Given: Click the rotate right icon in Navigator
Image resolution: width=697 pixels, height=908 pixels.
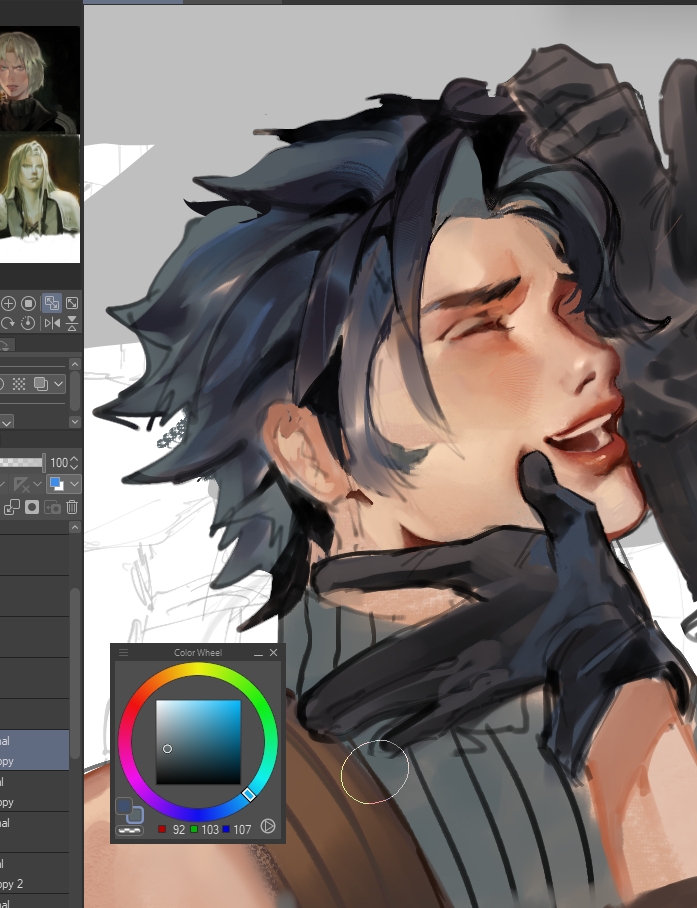Looking at the screenshot, I should tap(9, 323).
